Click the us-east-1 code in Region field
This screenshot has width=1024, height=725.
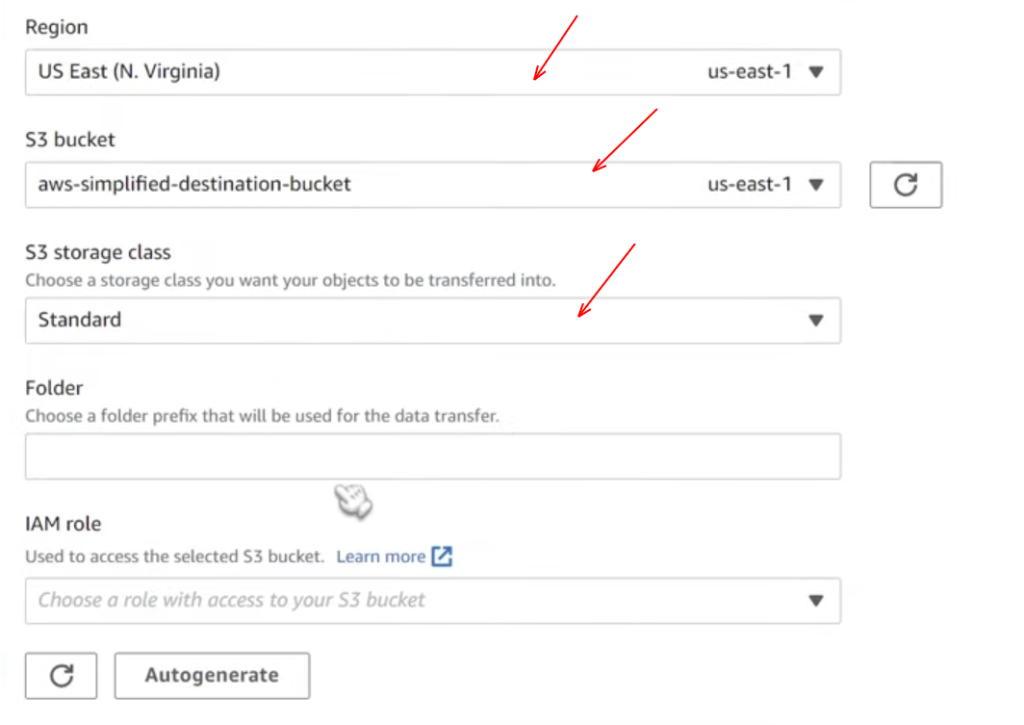click(x=750, y=73)
